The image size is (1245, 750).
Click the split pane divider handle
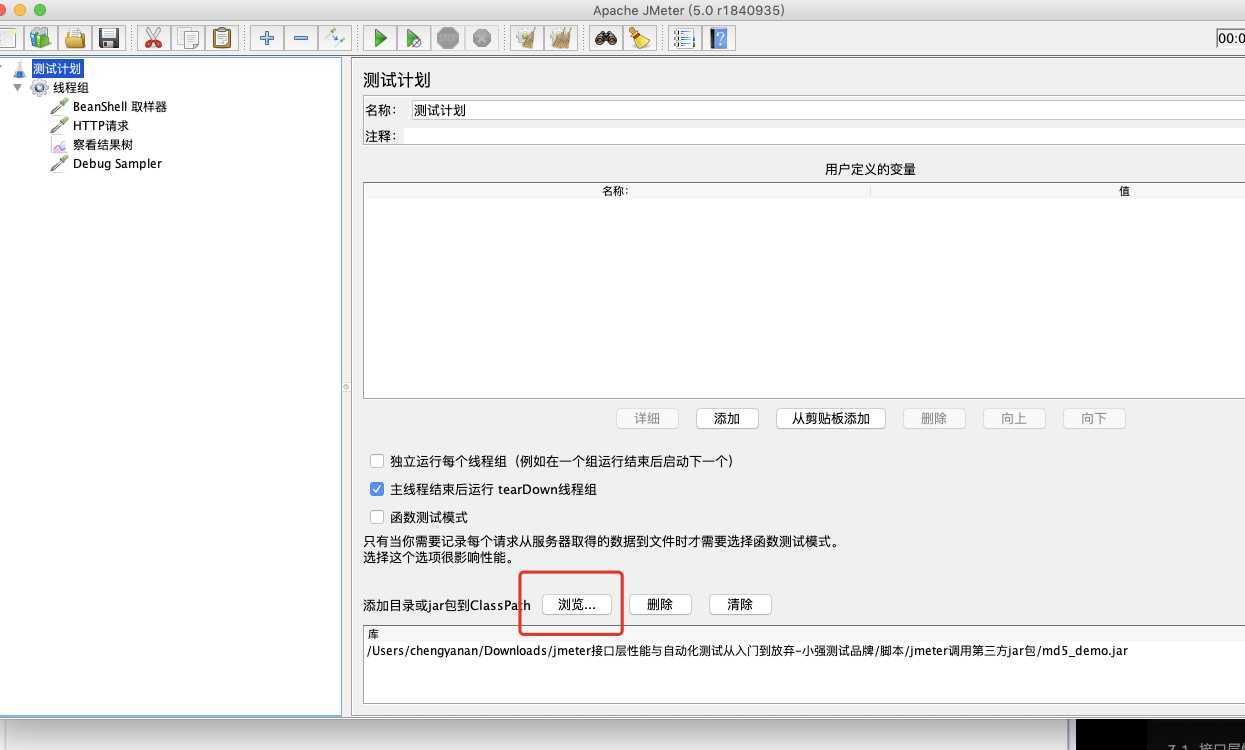tap(346, 386)
